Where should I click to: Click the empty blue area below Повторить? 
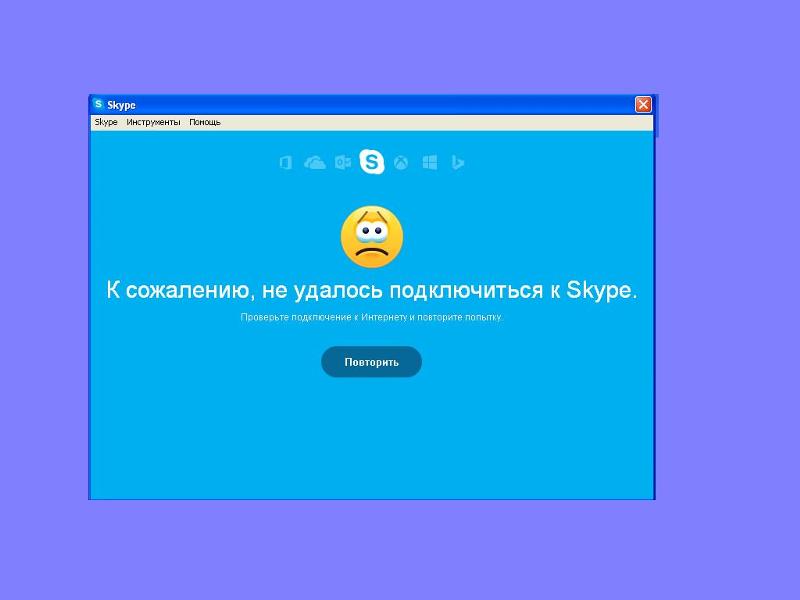click(371, 440)
